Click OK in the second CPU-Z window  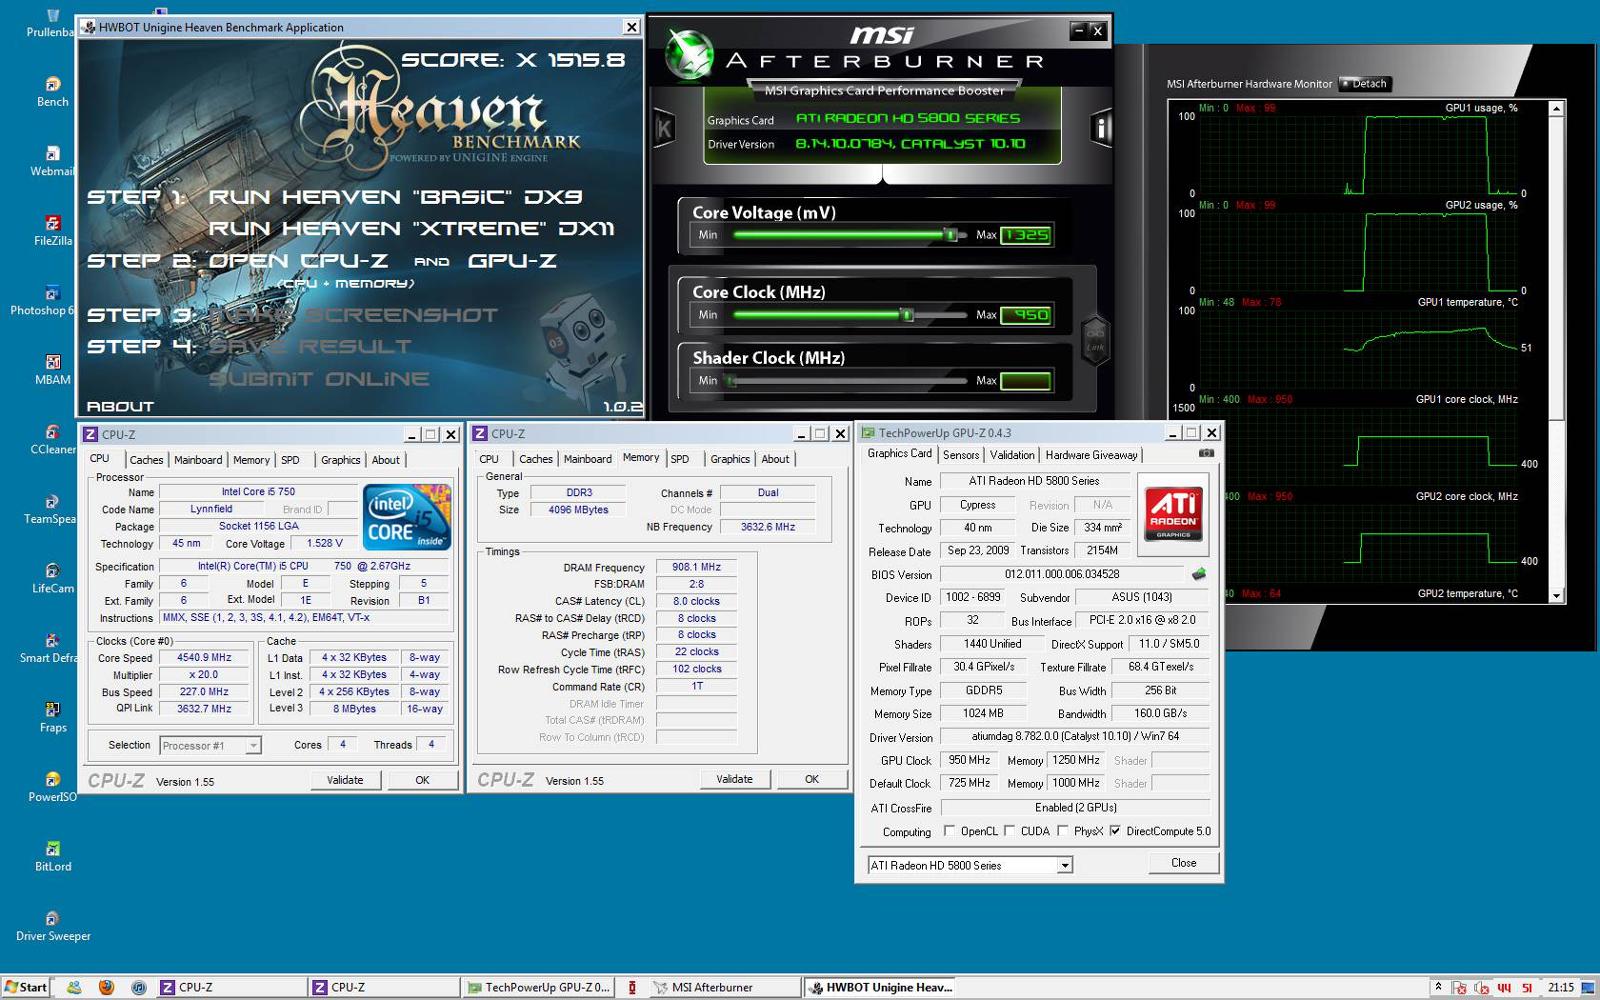812,779
